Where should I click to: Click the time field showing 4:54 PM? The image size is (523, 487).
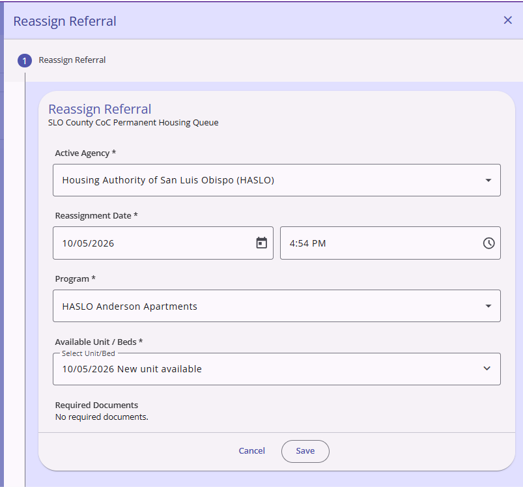pos(390,243)
